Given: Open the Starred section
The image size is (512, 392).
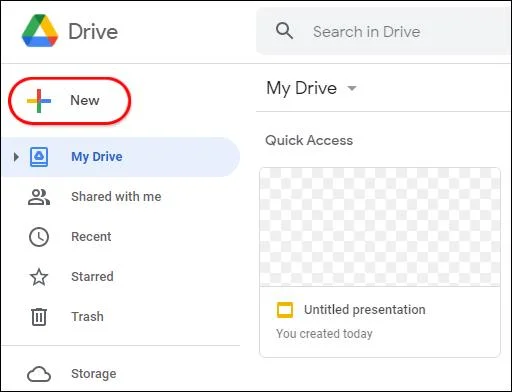Looking at the screenshot, I should 92,277.
